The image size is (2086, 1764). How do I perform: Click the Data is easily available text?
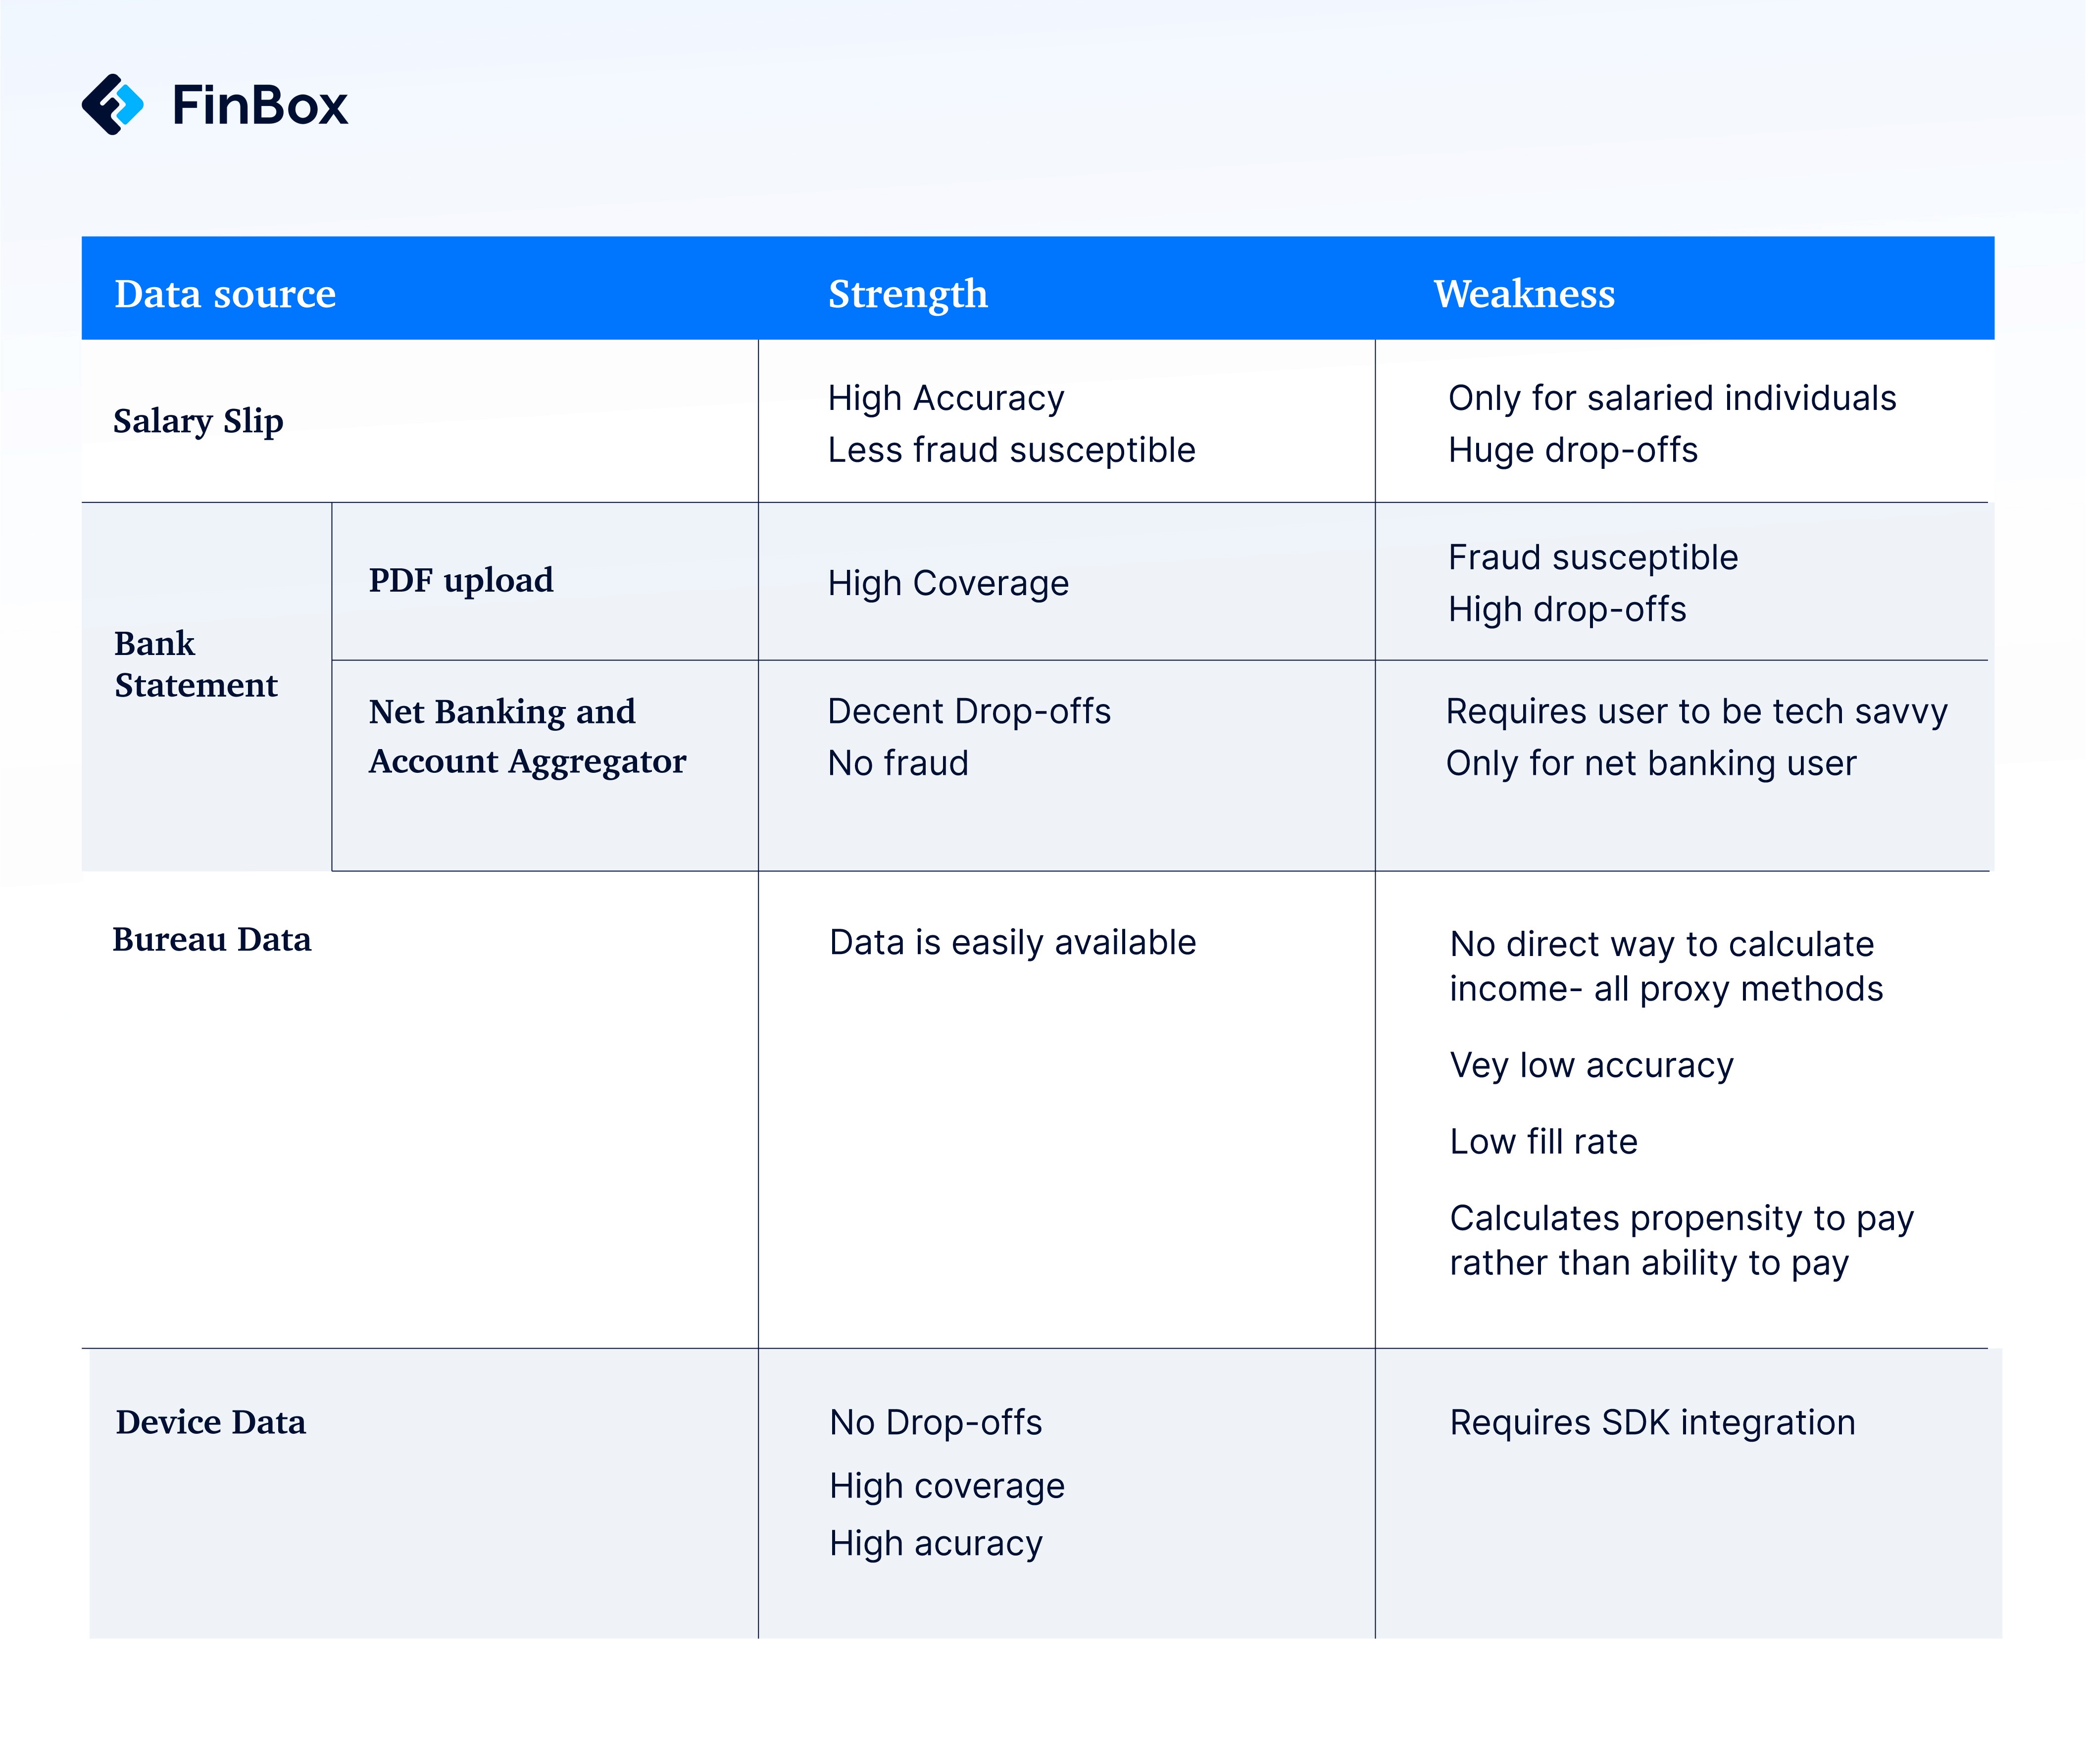pyautogui.click(x=1013, y=942)
